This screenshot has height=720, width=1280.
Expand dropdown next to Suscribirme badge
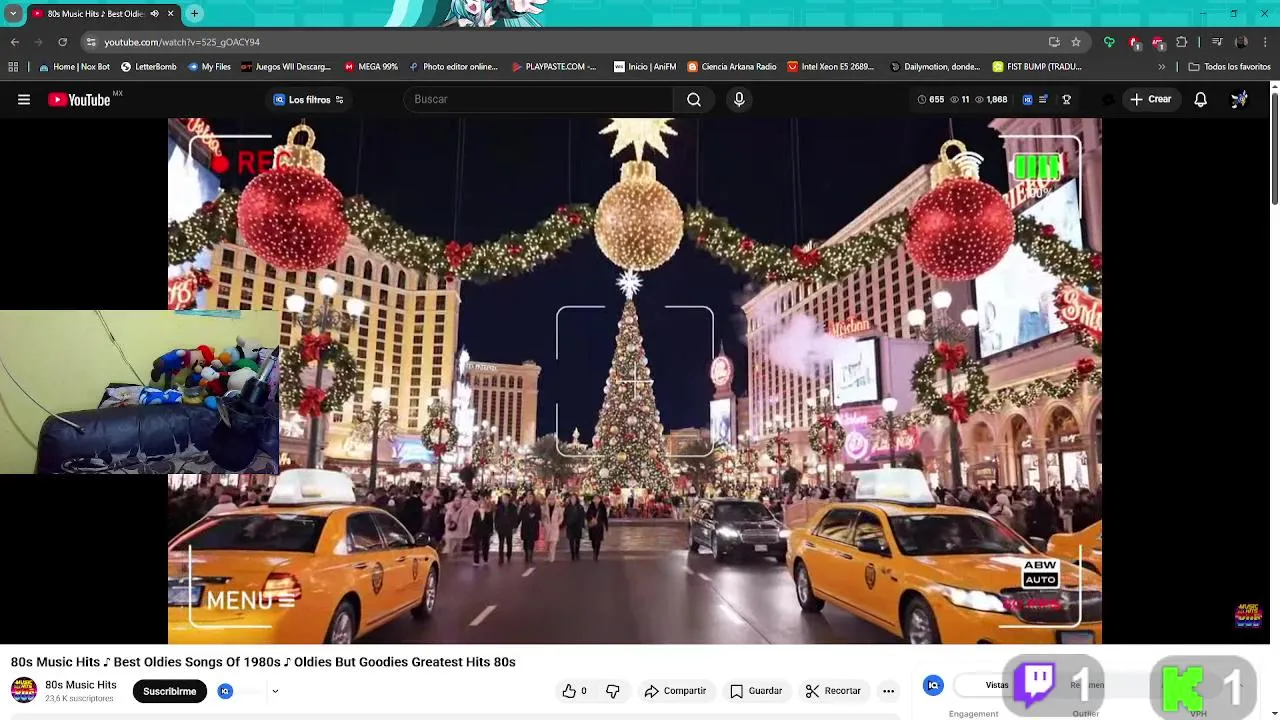click(x=275, y=691)
